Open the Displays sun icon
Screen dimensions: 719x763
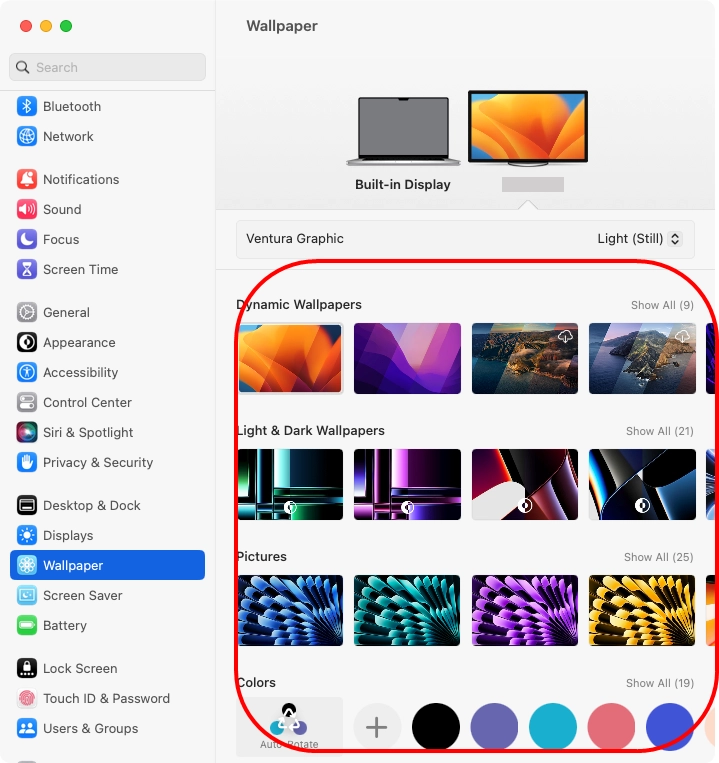(x=27, y=535)
